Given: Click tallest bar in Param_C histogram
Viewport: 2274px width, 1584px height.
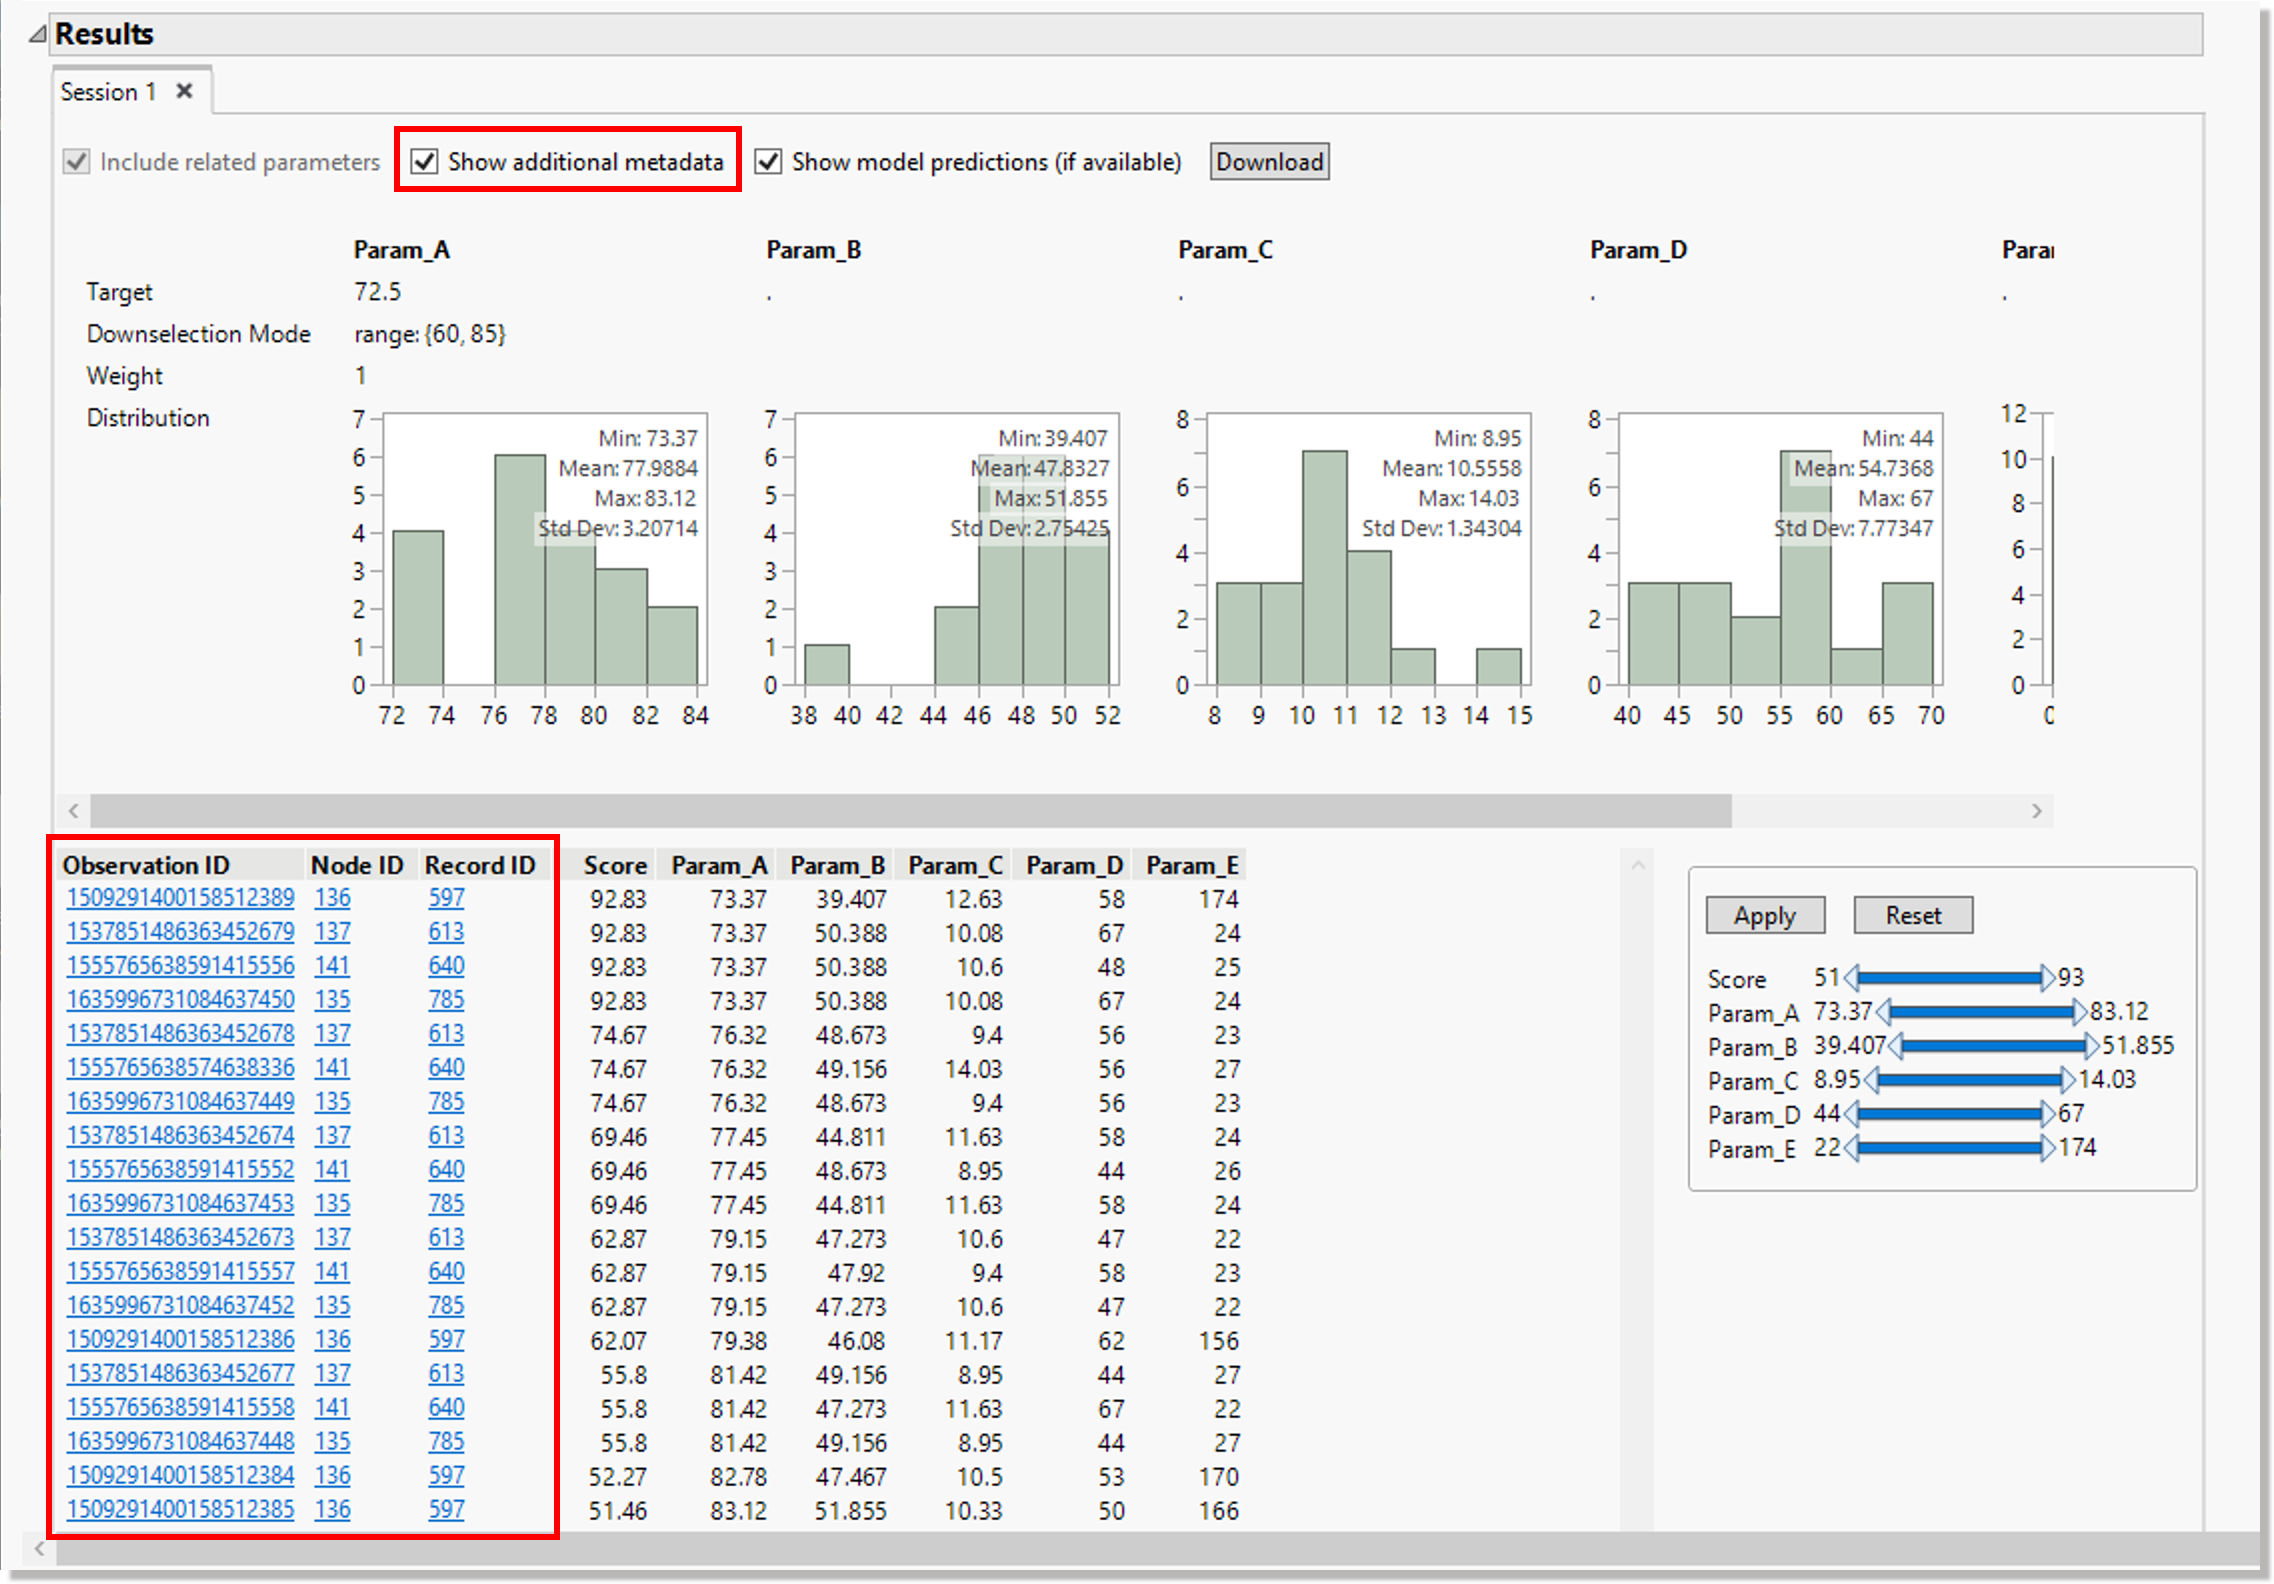Looking at the screenshot, I should (1325, 568).
